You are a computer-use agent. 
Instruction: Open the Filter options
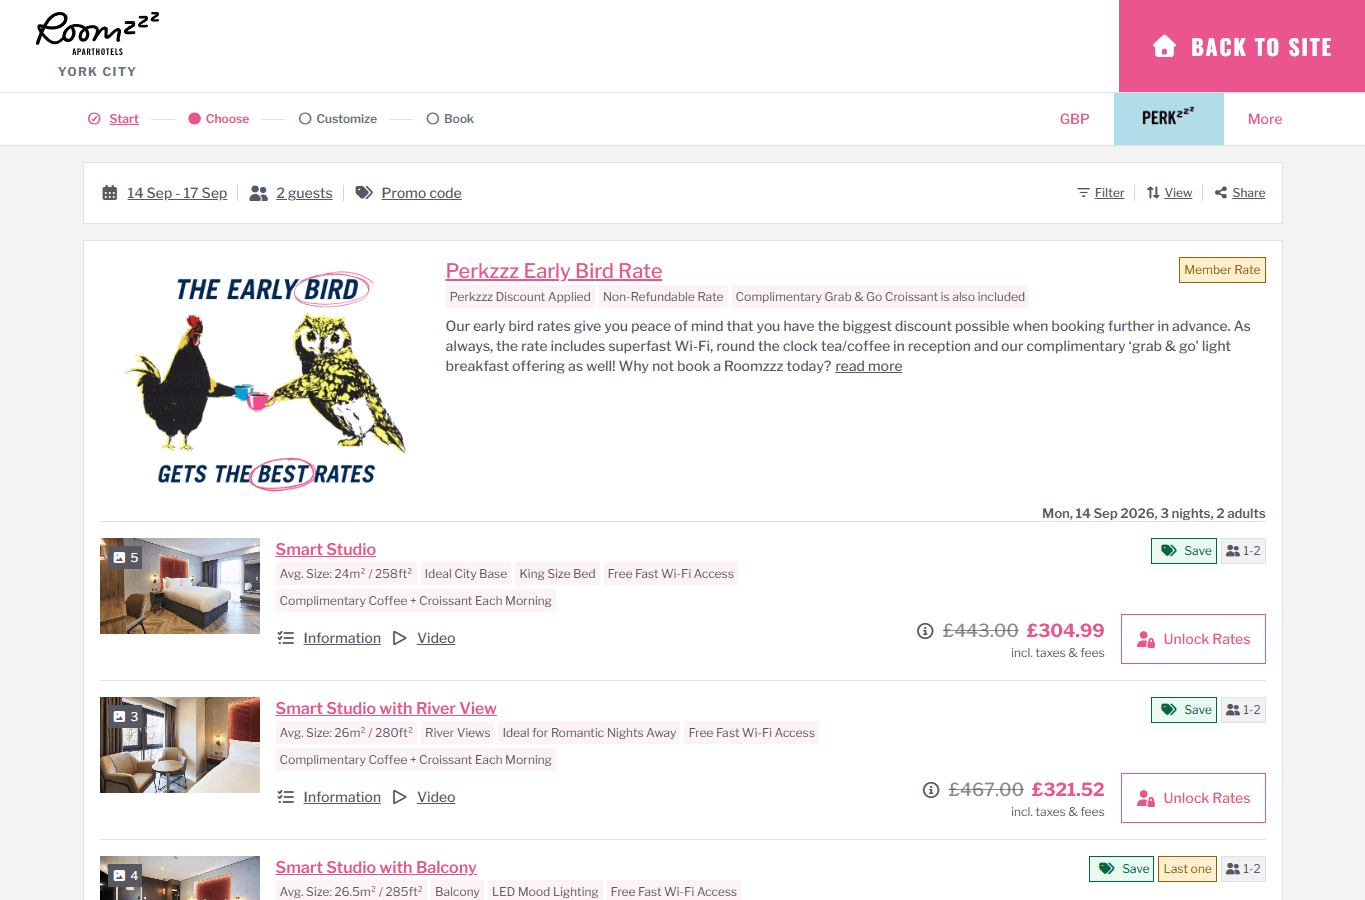[x=1109, y=193]
